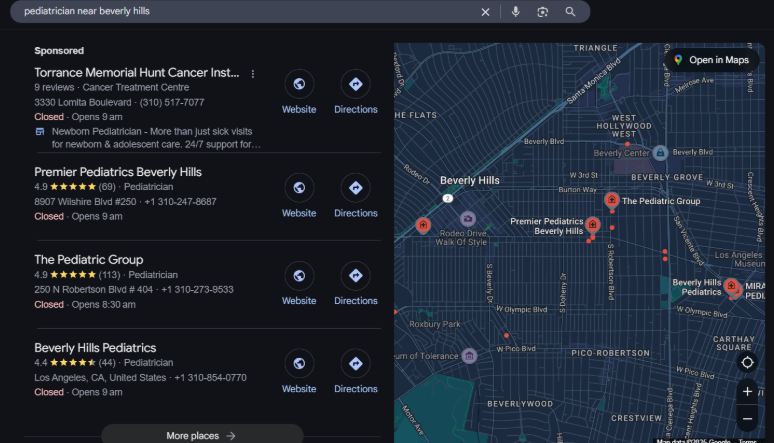Image resolution: width=774 pixels, height=443 pixels.
Task: Click the 4.4 rating with 44 reviews
Action: point(75,362)
